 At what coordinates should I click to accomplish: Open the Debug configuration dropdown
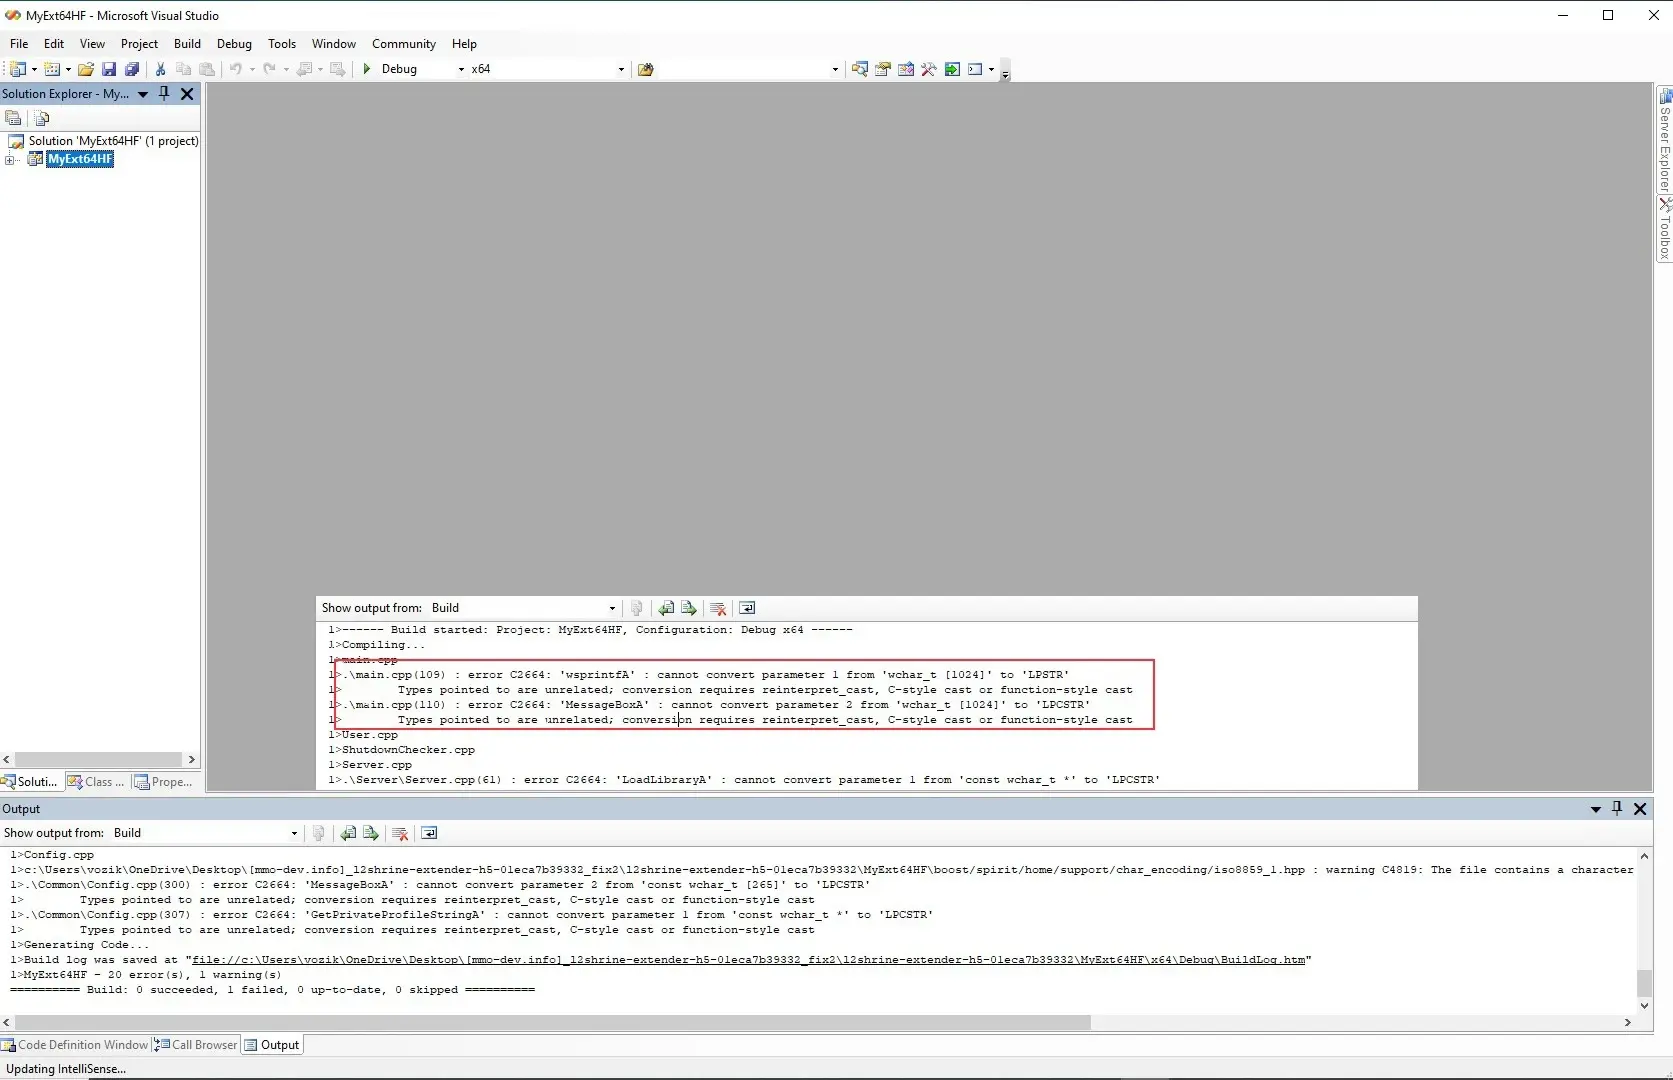(461, 69)
